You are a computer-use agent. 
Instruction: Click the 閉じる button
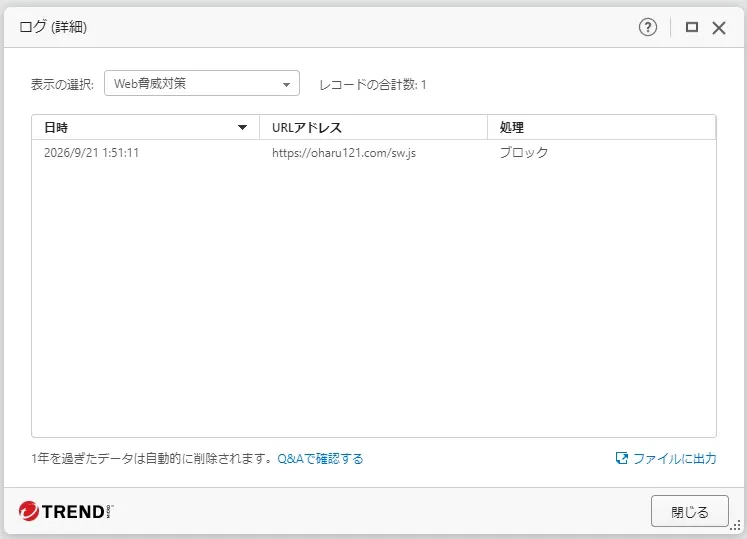coord(690,511)
